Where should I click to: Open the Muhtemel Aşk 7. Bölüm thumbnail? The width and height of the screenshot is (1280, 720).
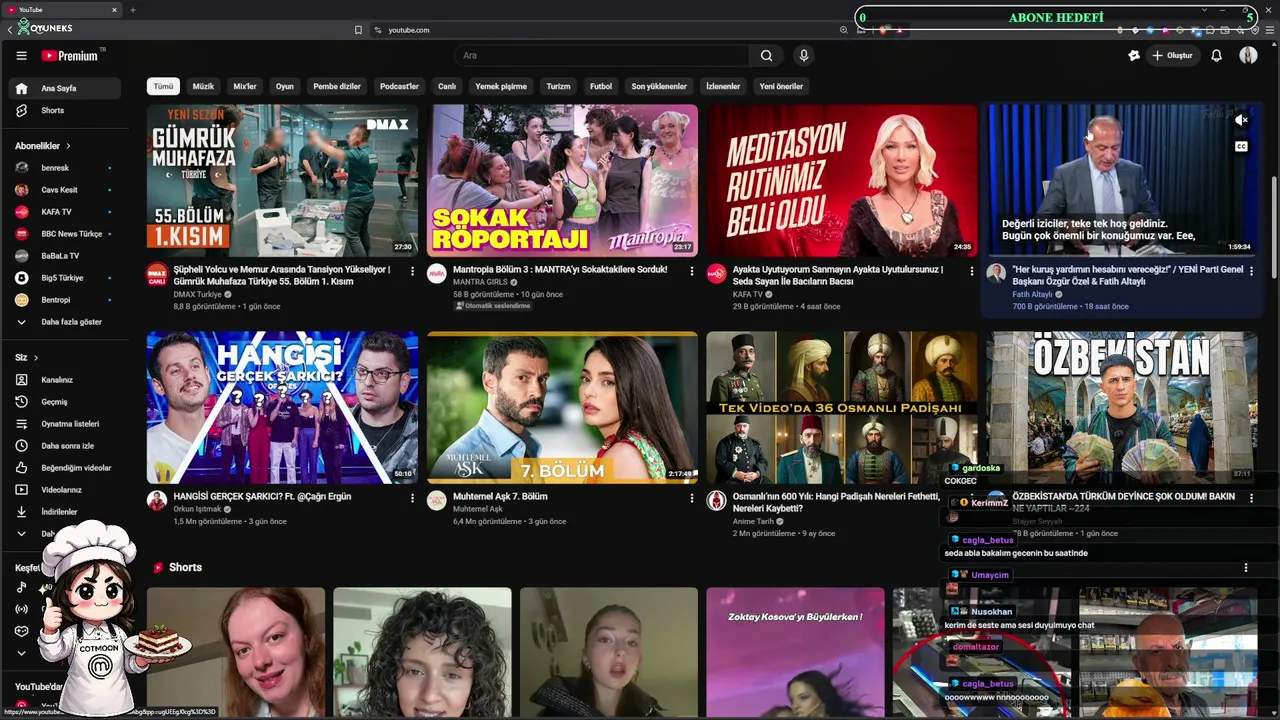[562, 408]
